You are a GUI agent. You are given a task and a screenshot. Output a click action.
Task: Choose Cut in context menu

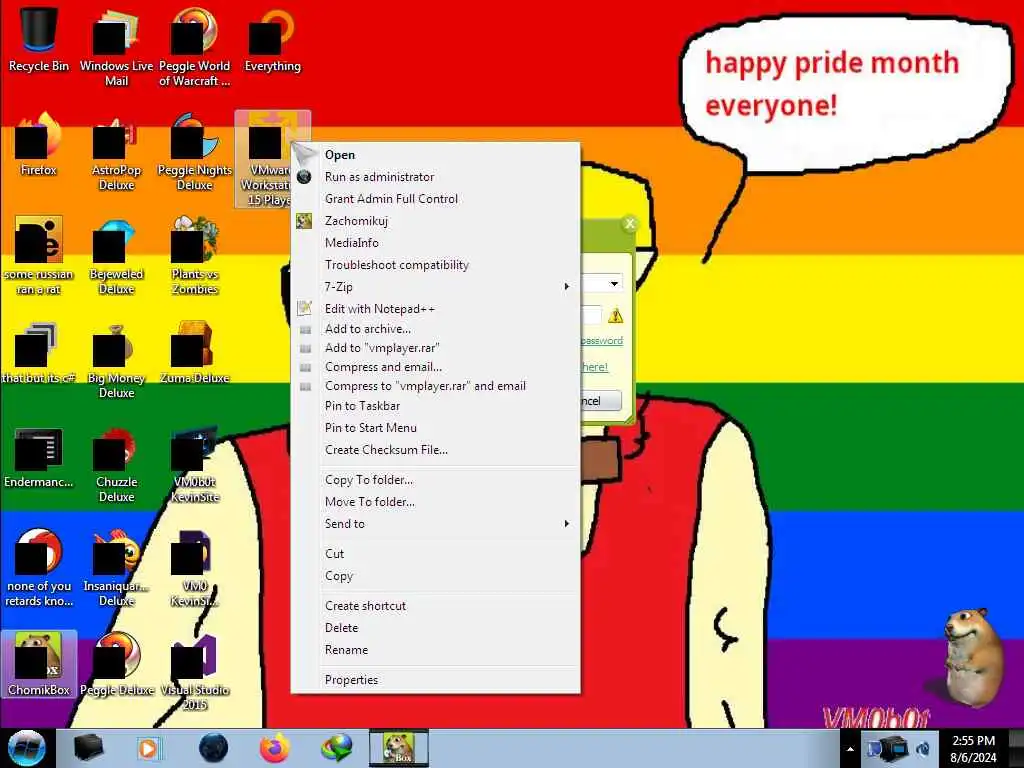coord(435,554)
